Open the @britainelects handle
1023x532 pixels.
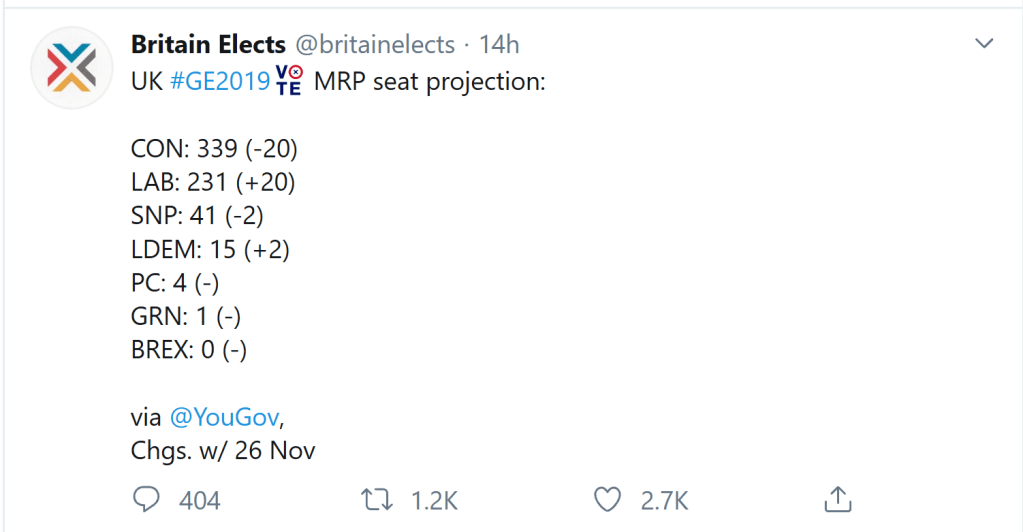(375, 45)
